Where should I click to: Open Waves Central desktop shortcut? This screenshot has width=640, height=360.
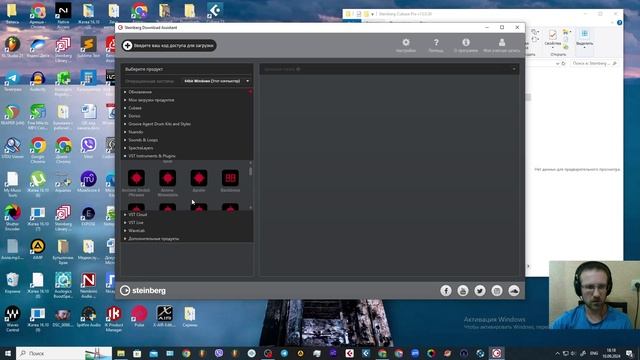[x=13, y=319]
